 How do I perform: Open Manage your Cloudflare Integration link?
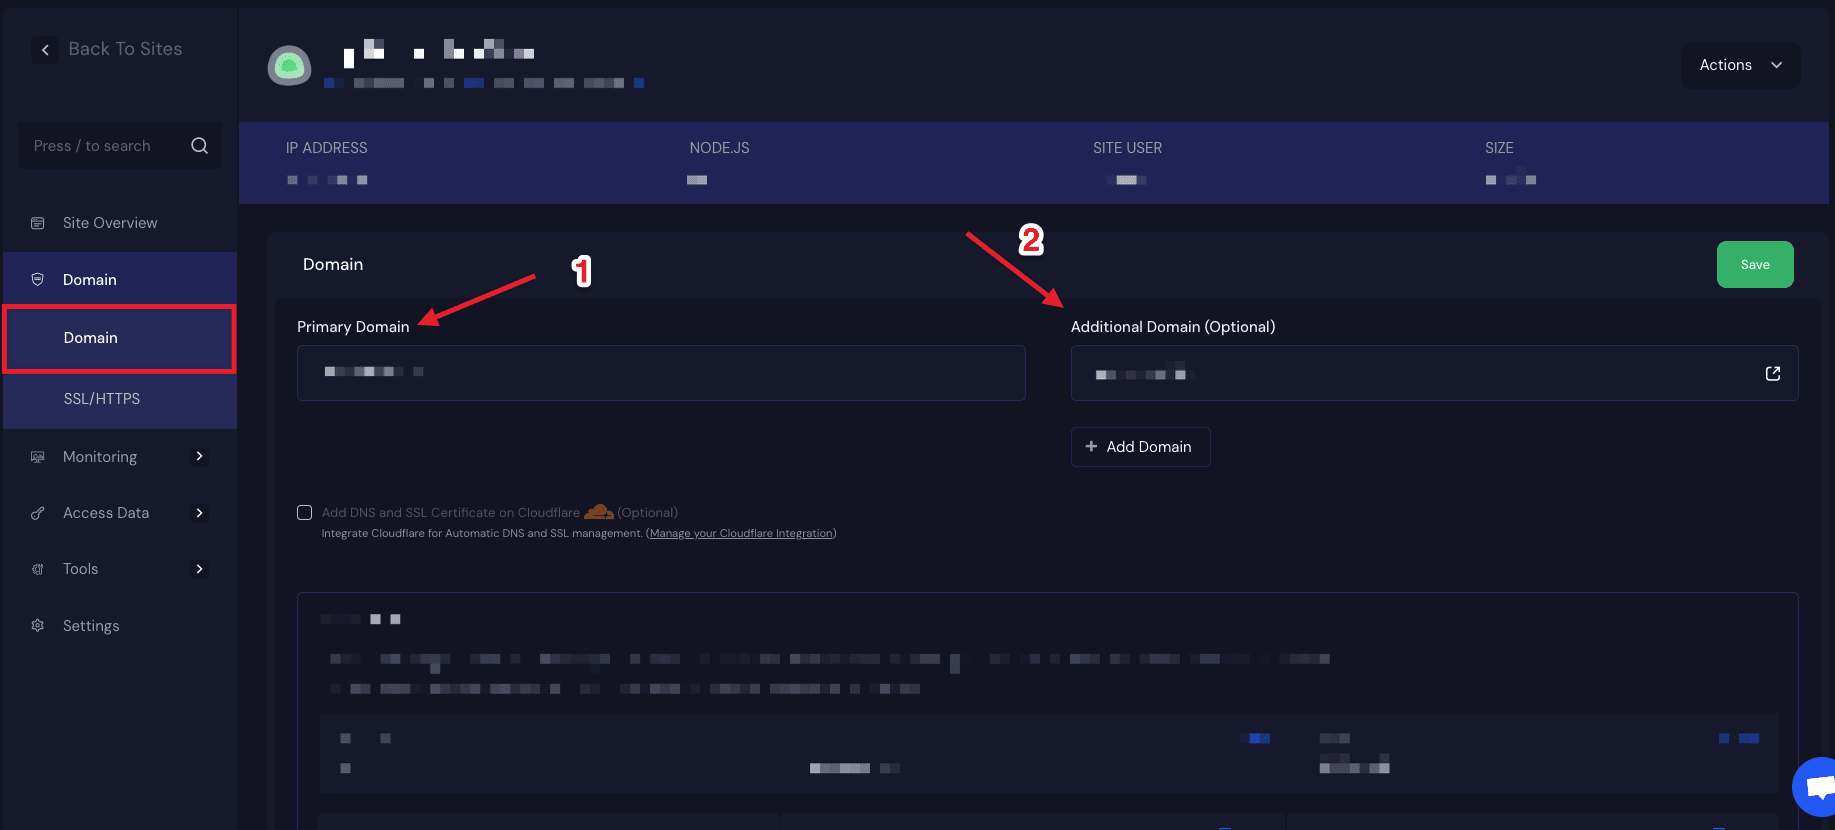(x=741, y=534)
